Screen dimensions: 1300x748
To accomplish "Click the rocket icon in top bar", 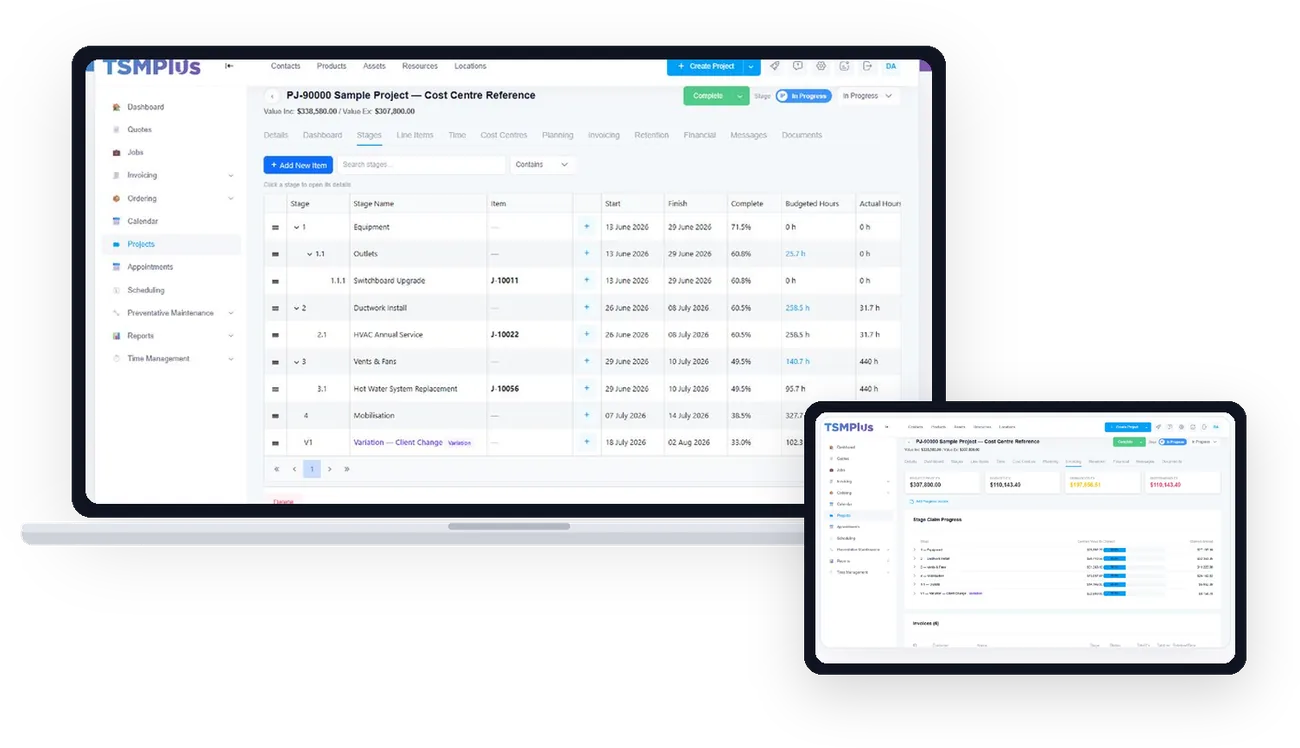I will [774, 66].
